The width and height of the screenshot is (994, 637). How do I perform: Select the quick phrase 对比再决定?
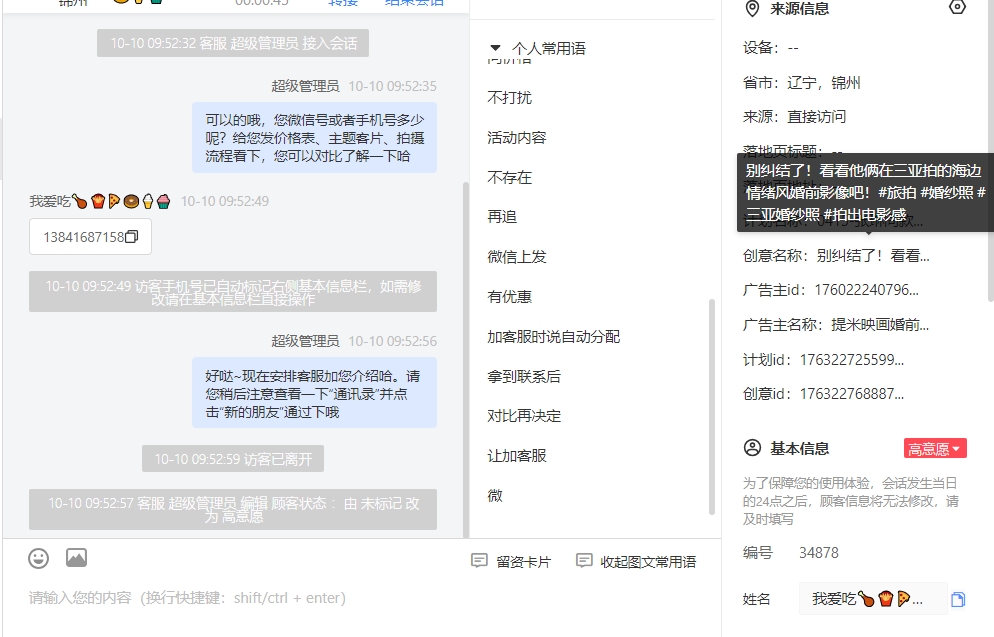click(x=524, y=416)
